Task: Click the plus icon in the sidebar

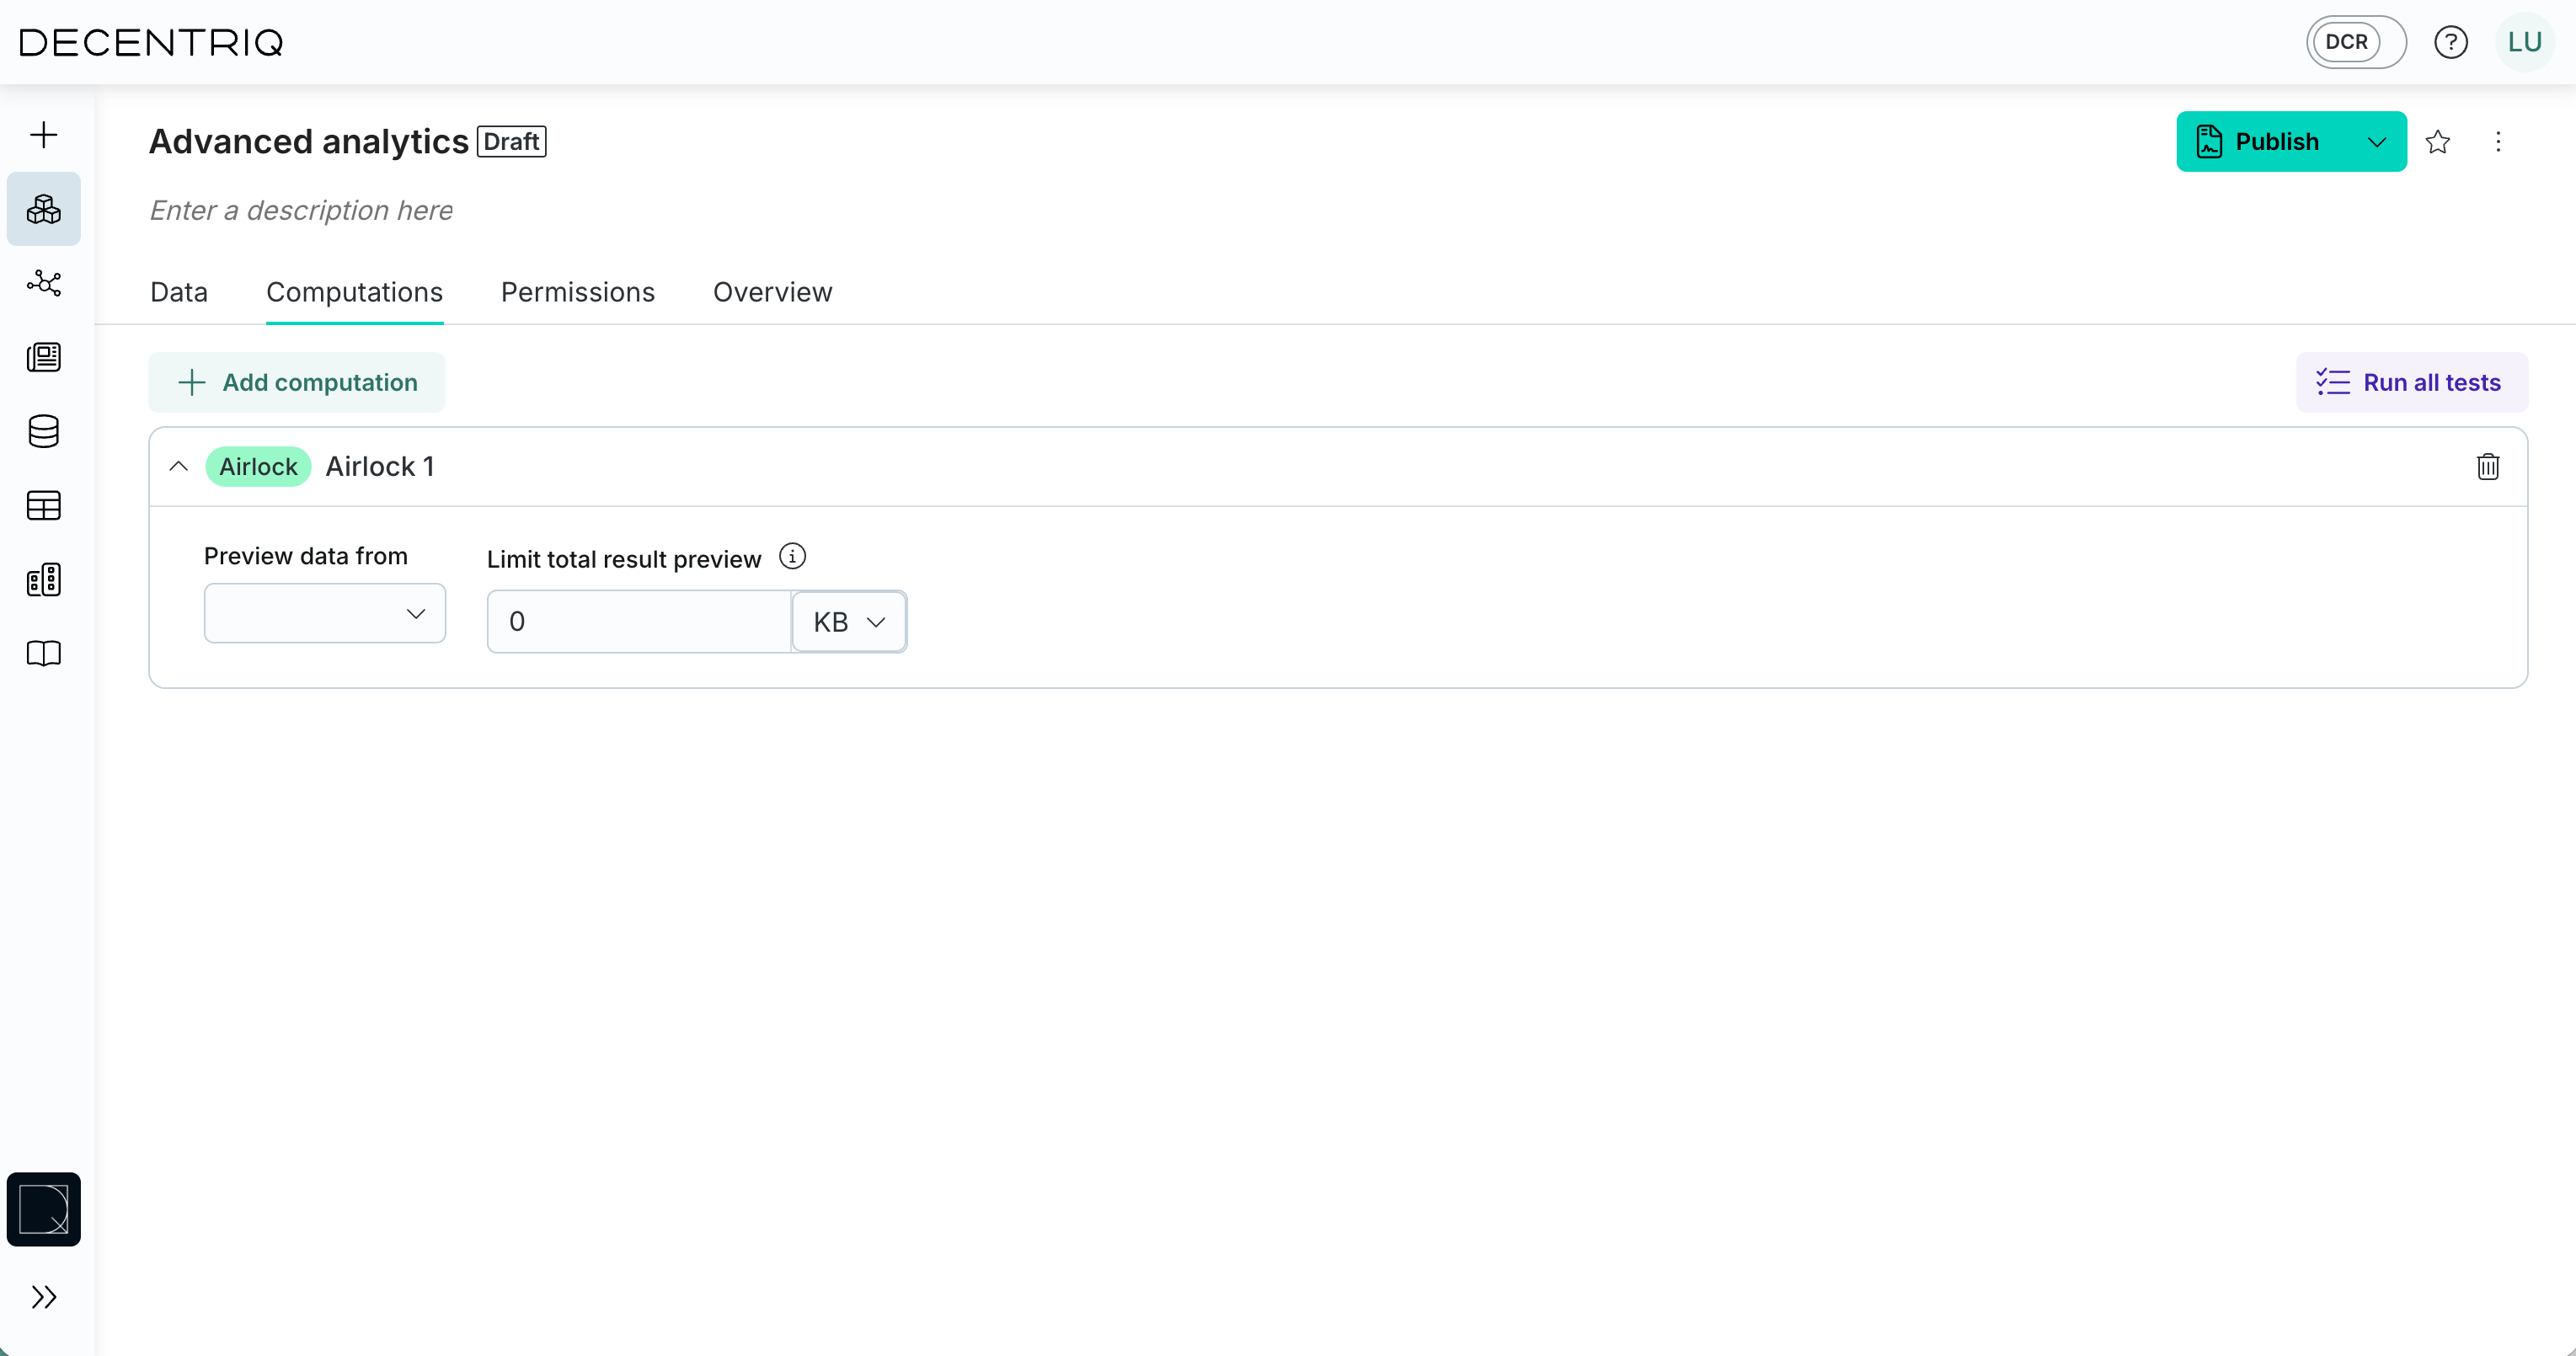Action: pos(43,135)
